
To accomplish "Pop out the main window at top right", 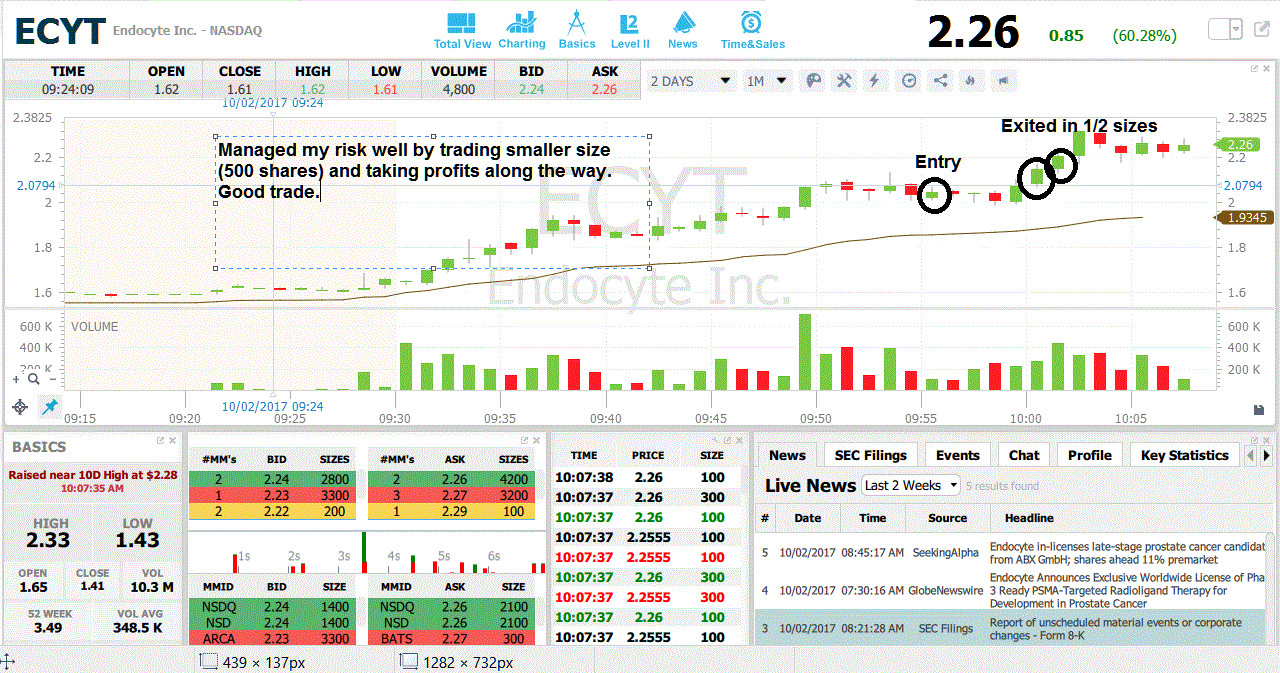I will (x=1263, y=29).
